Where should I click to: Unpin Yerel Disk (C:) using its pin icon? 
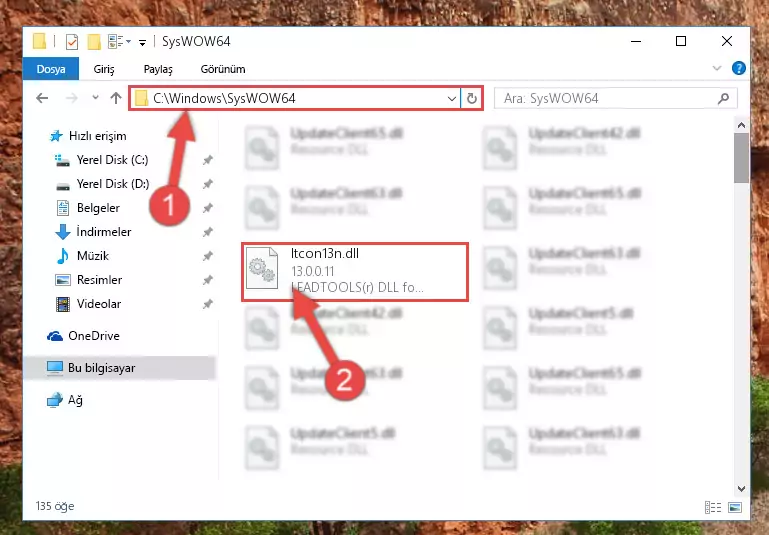tap(208, 160)
